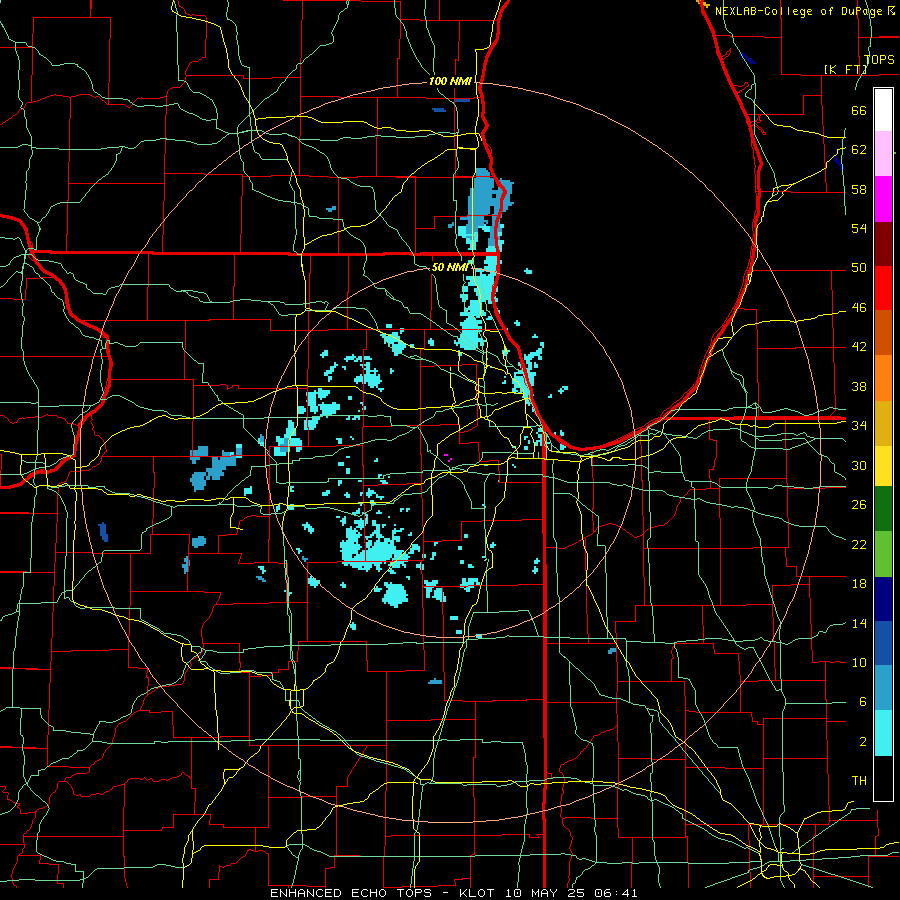Screen dimensions: 900x900
Task: Click the legend value "34"
Action: 859,425
